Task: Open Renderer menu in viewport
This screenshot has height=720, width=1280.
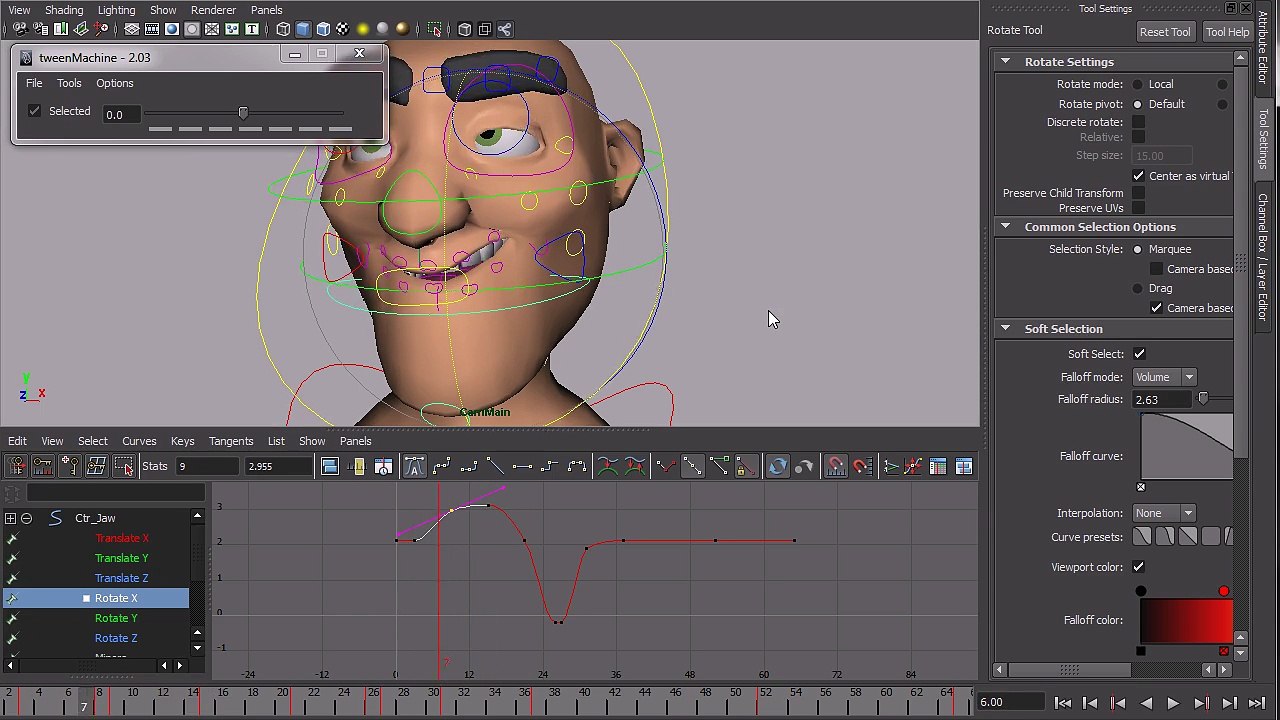Action: click(213, 10)
